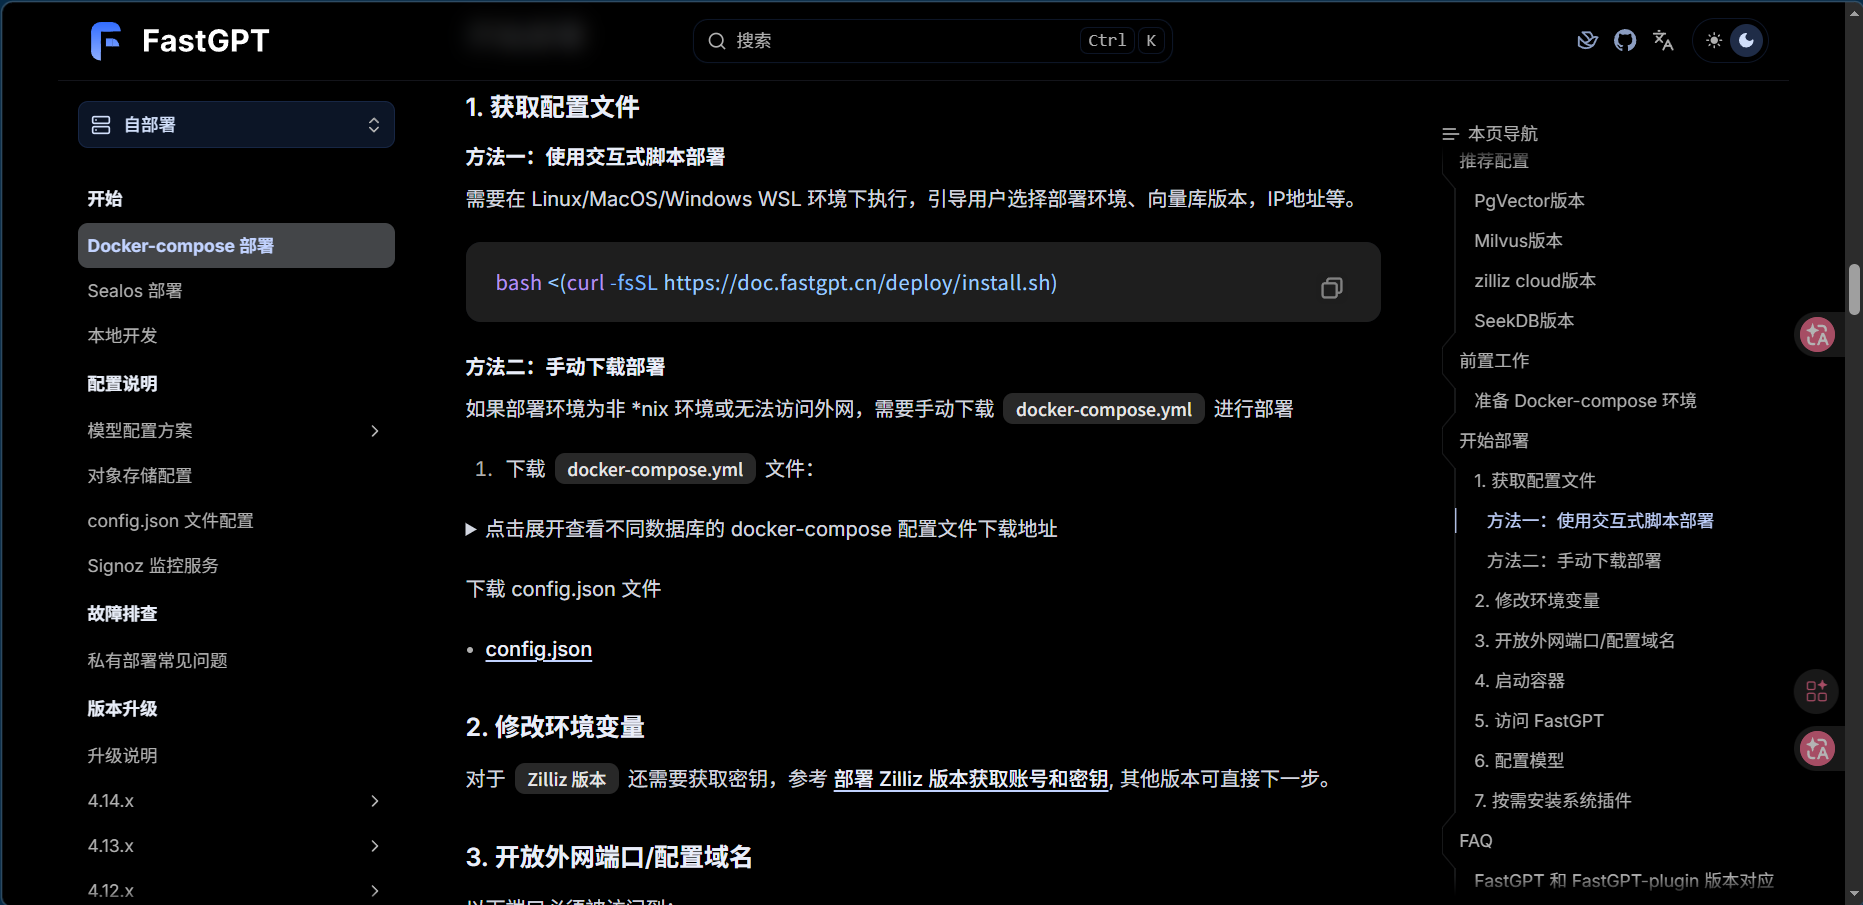Open the GitHub repository icon
Viewport: 1863px width, 905px height.
(x=1625, y=40)
